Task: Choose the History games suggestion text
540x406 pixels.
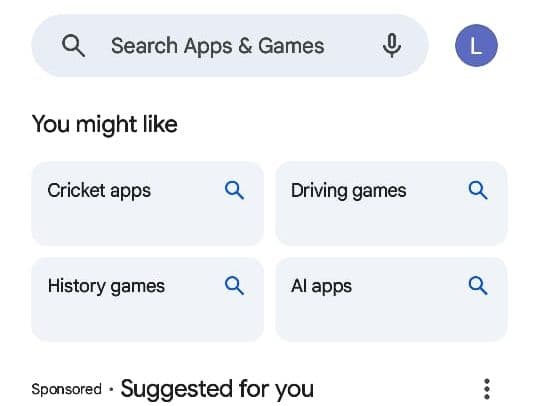Action: (x=106, y=286)
